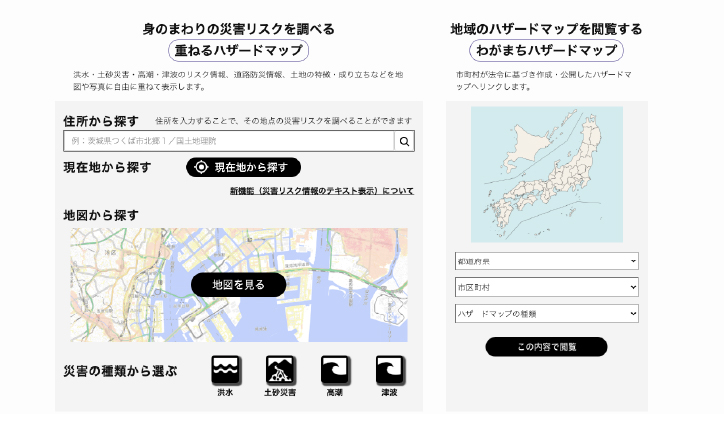
Task: Select the 高潮 storm surge icon
Action: [x=335, y=370]
